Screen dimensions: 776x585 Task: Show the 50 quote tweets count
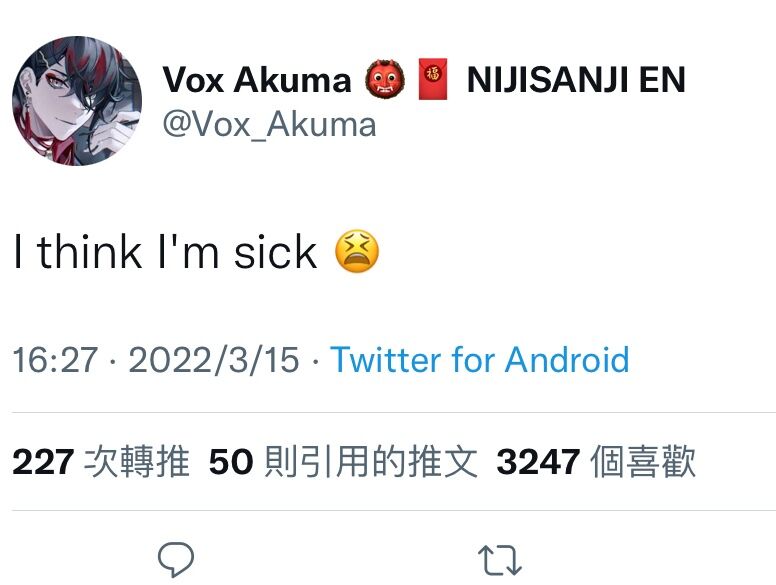(x=231, y=462)
